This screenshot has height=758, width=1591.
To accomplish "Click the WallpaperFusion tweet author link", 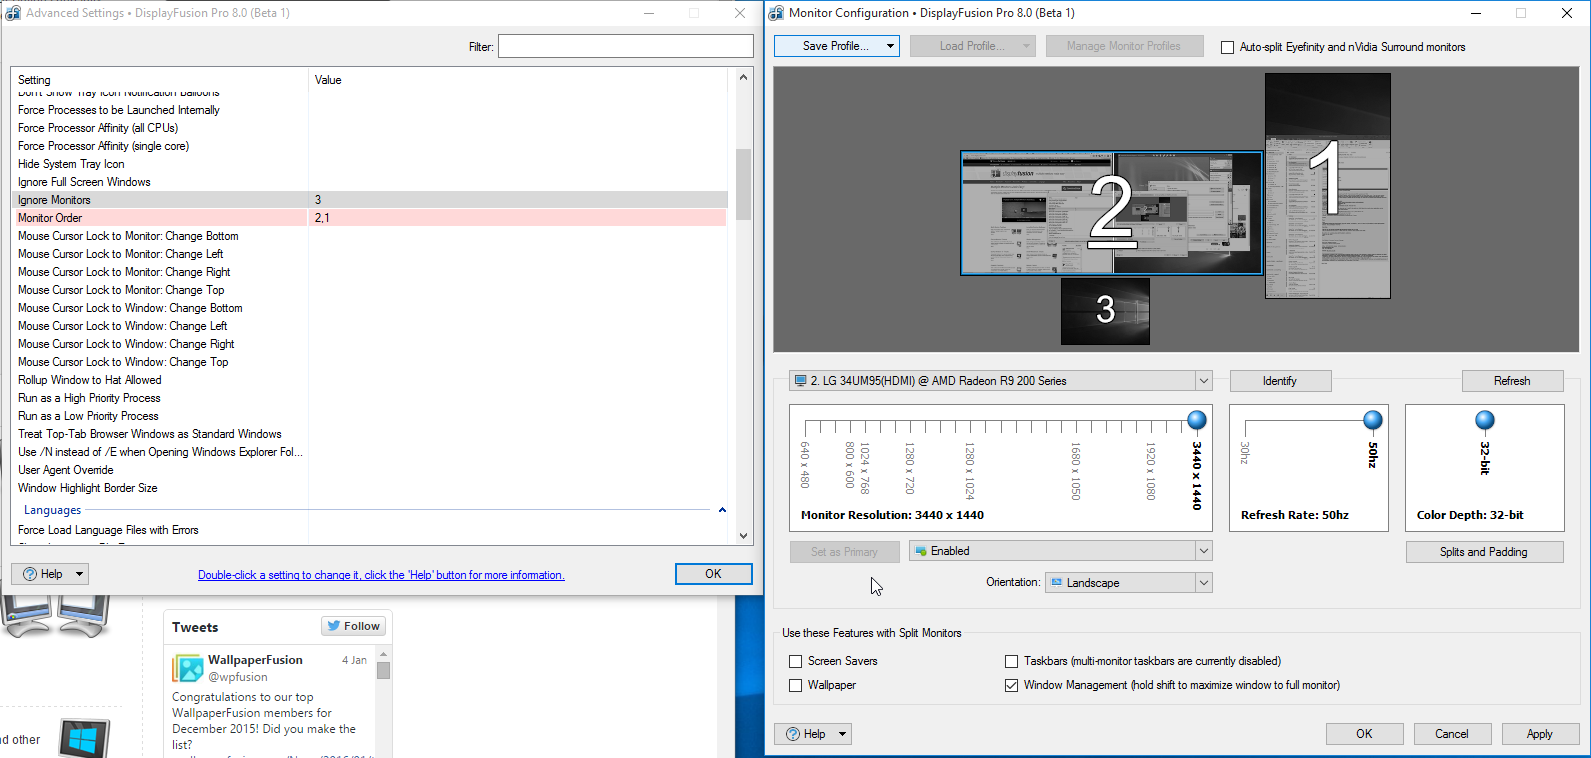I will tap(255, 660).
